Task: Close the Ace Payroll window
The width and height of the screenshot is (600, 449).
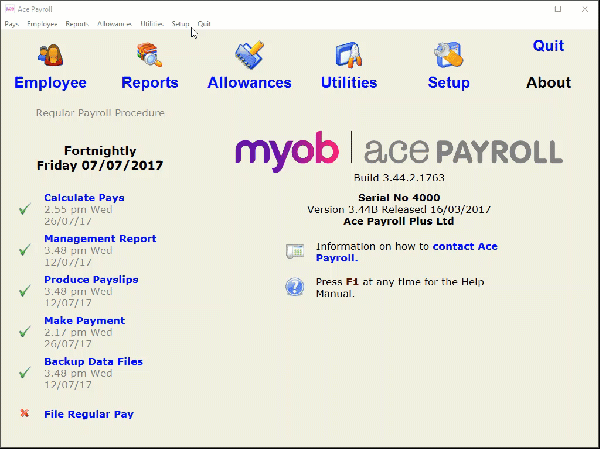Action: coord(585,9)
